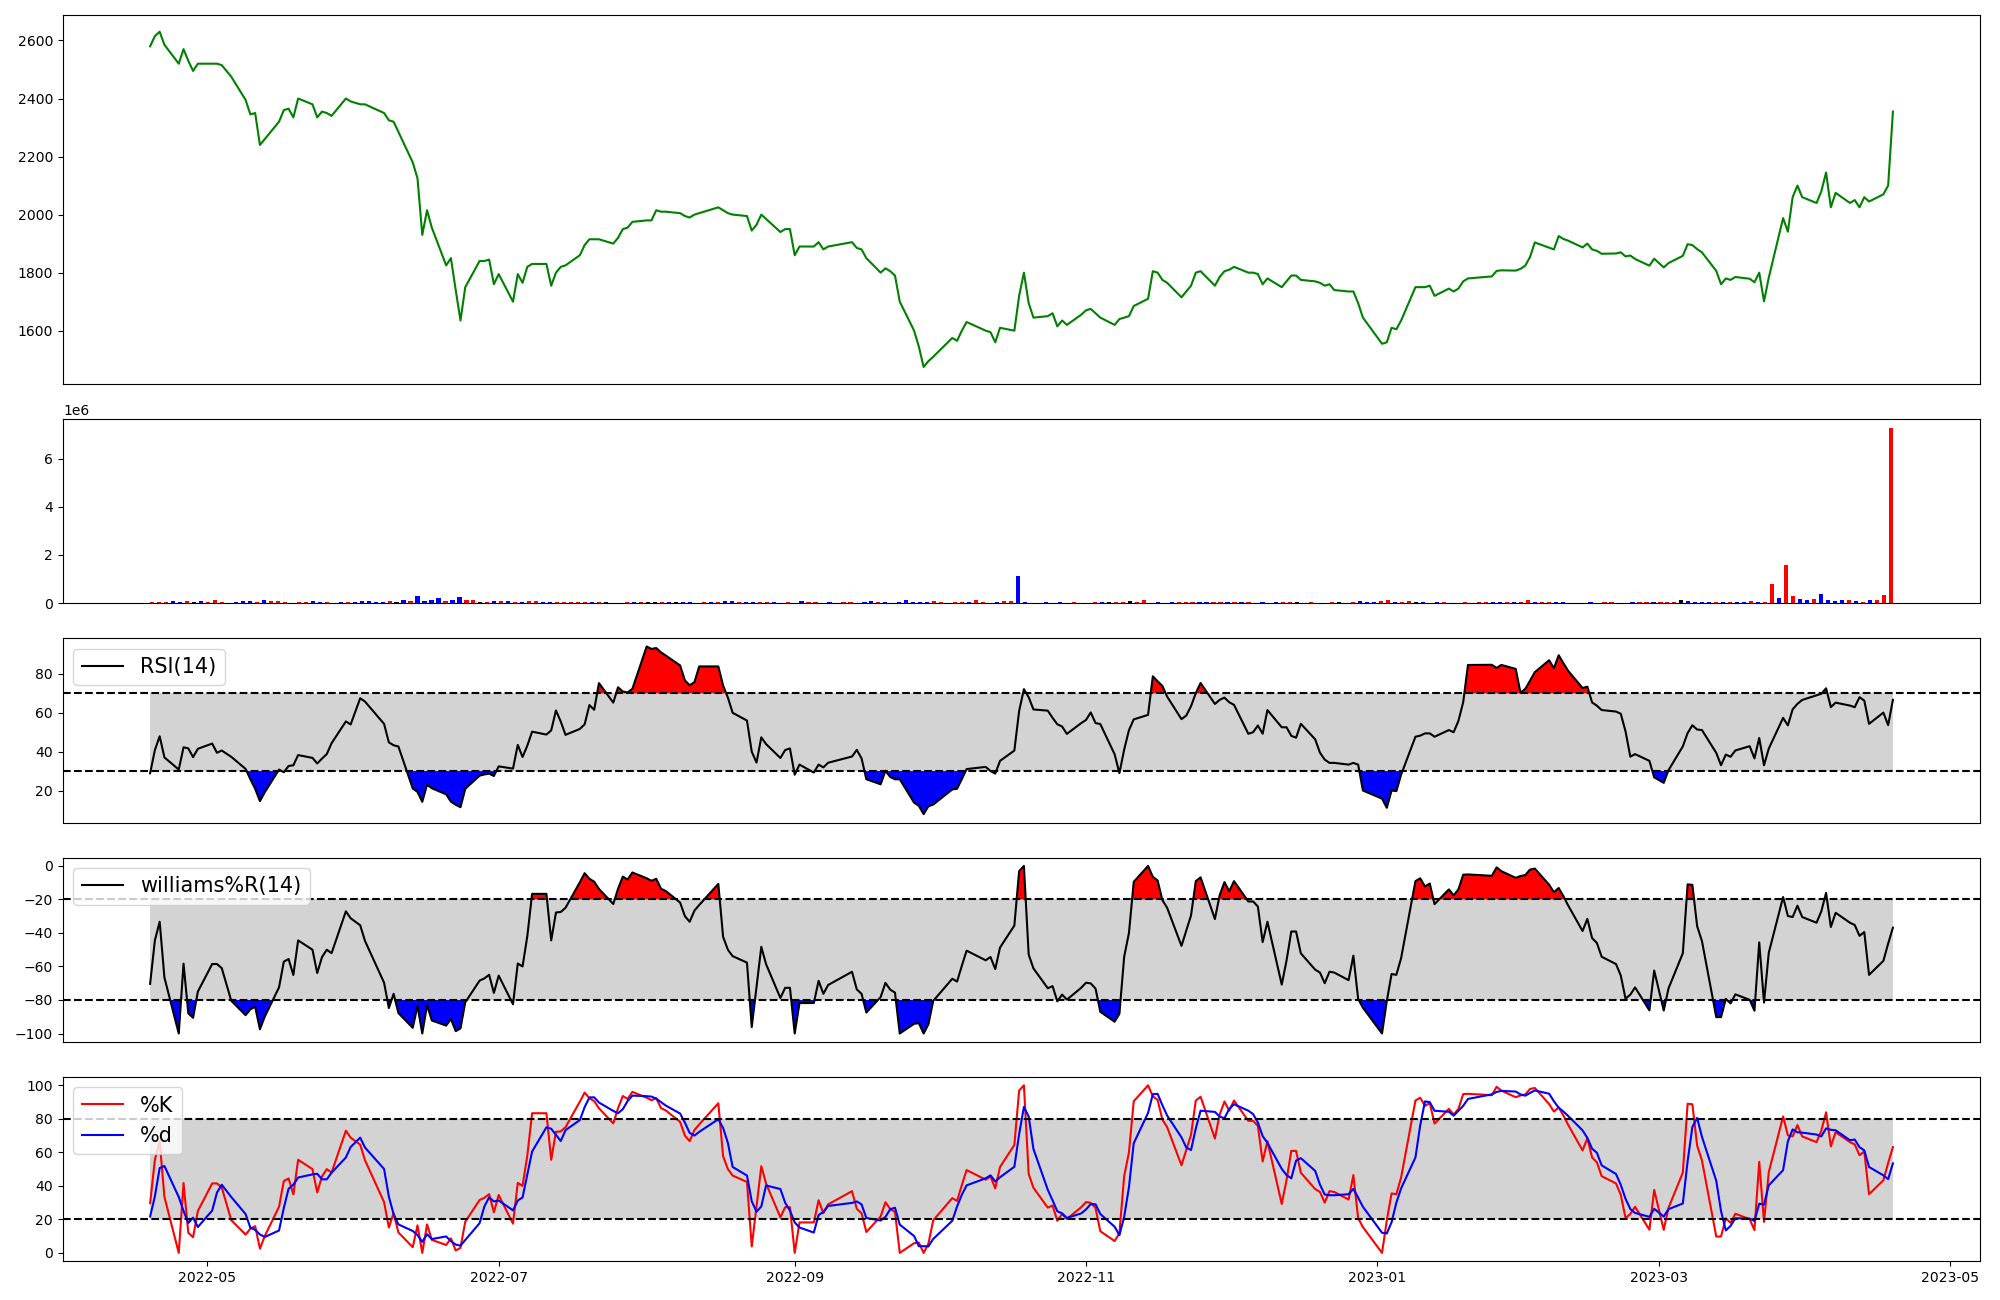Click the 6 tick on volume axis
This screenshot has height=1300, width=2000.
tap(48, 459)
